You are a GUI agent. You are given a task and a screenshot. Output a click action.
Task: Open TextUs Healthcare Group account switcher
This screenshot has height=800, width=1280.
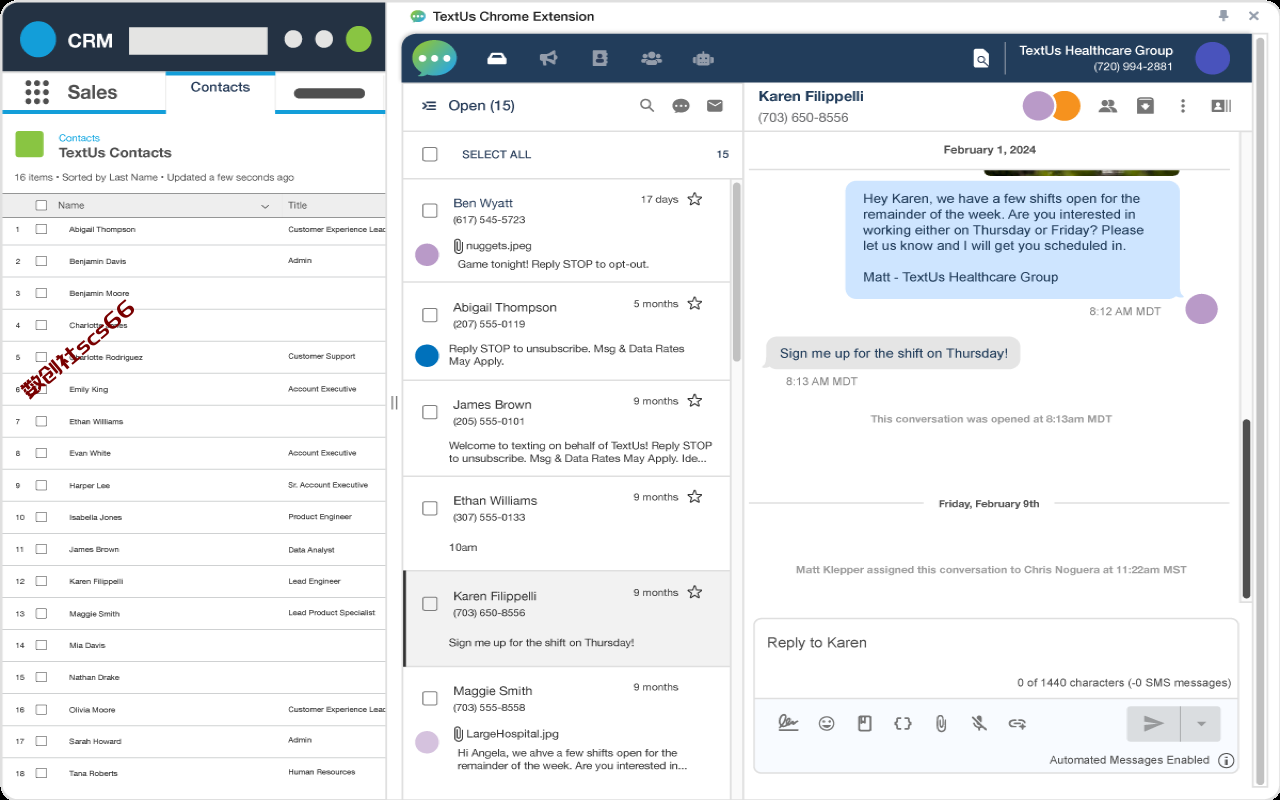point(1096,58)
